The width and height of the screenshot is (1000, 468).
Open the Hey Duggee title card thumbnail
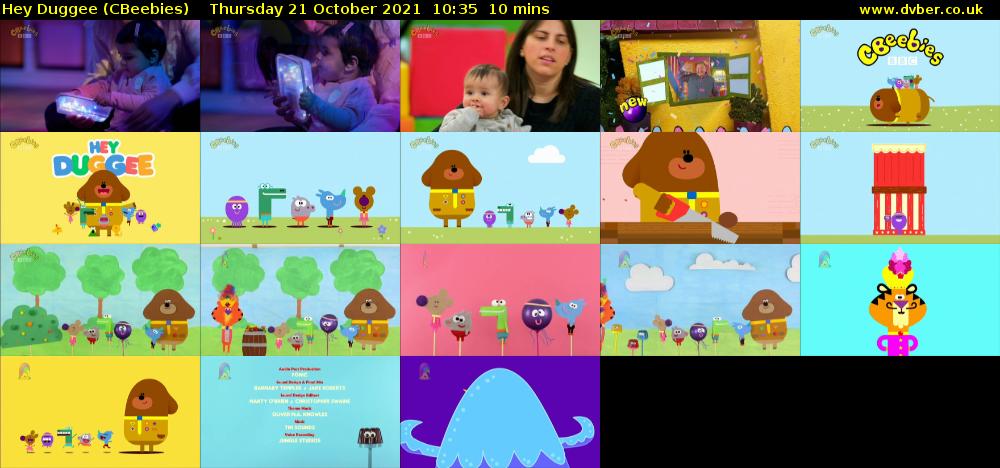100,188
